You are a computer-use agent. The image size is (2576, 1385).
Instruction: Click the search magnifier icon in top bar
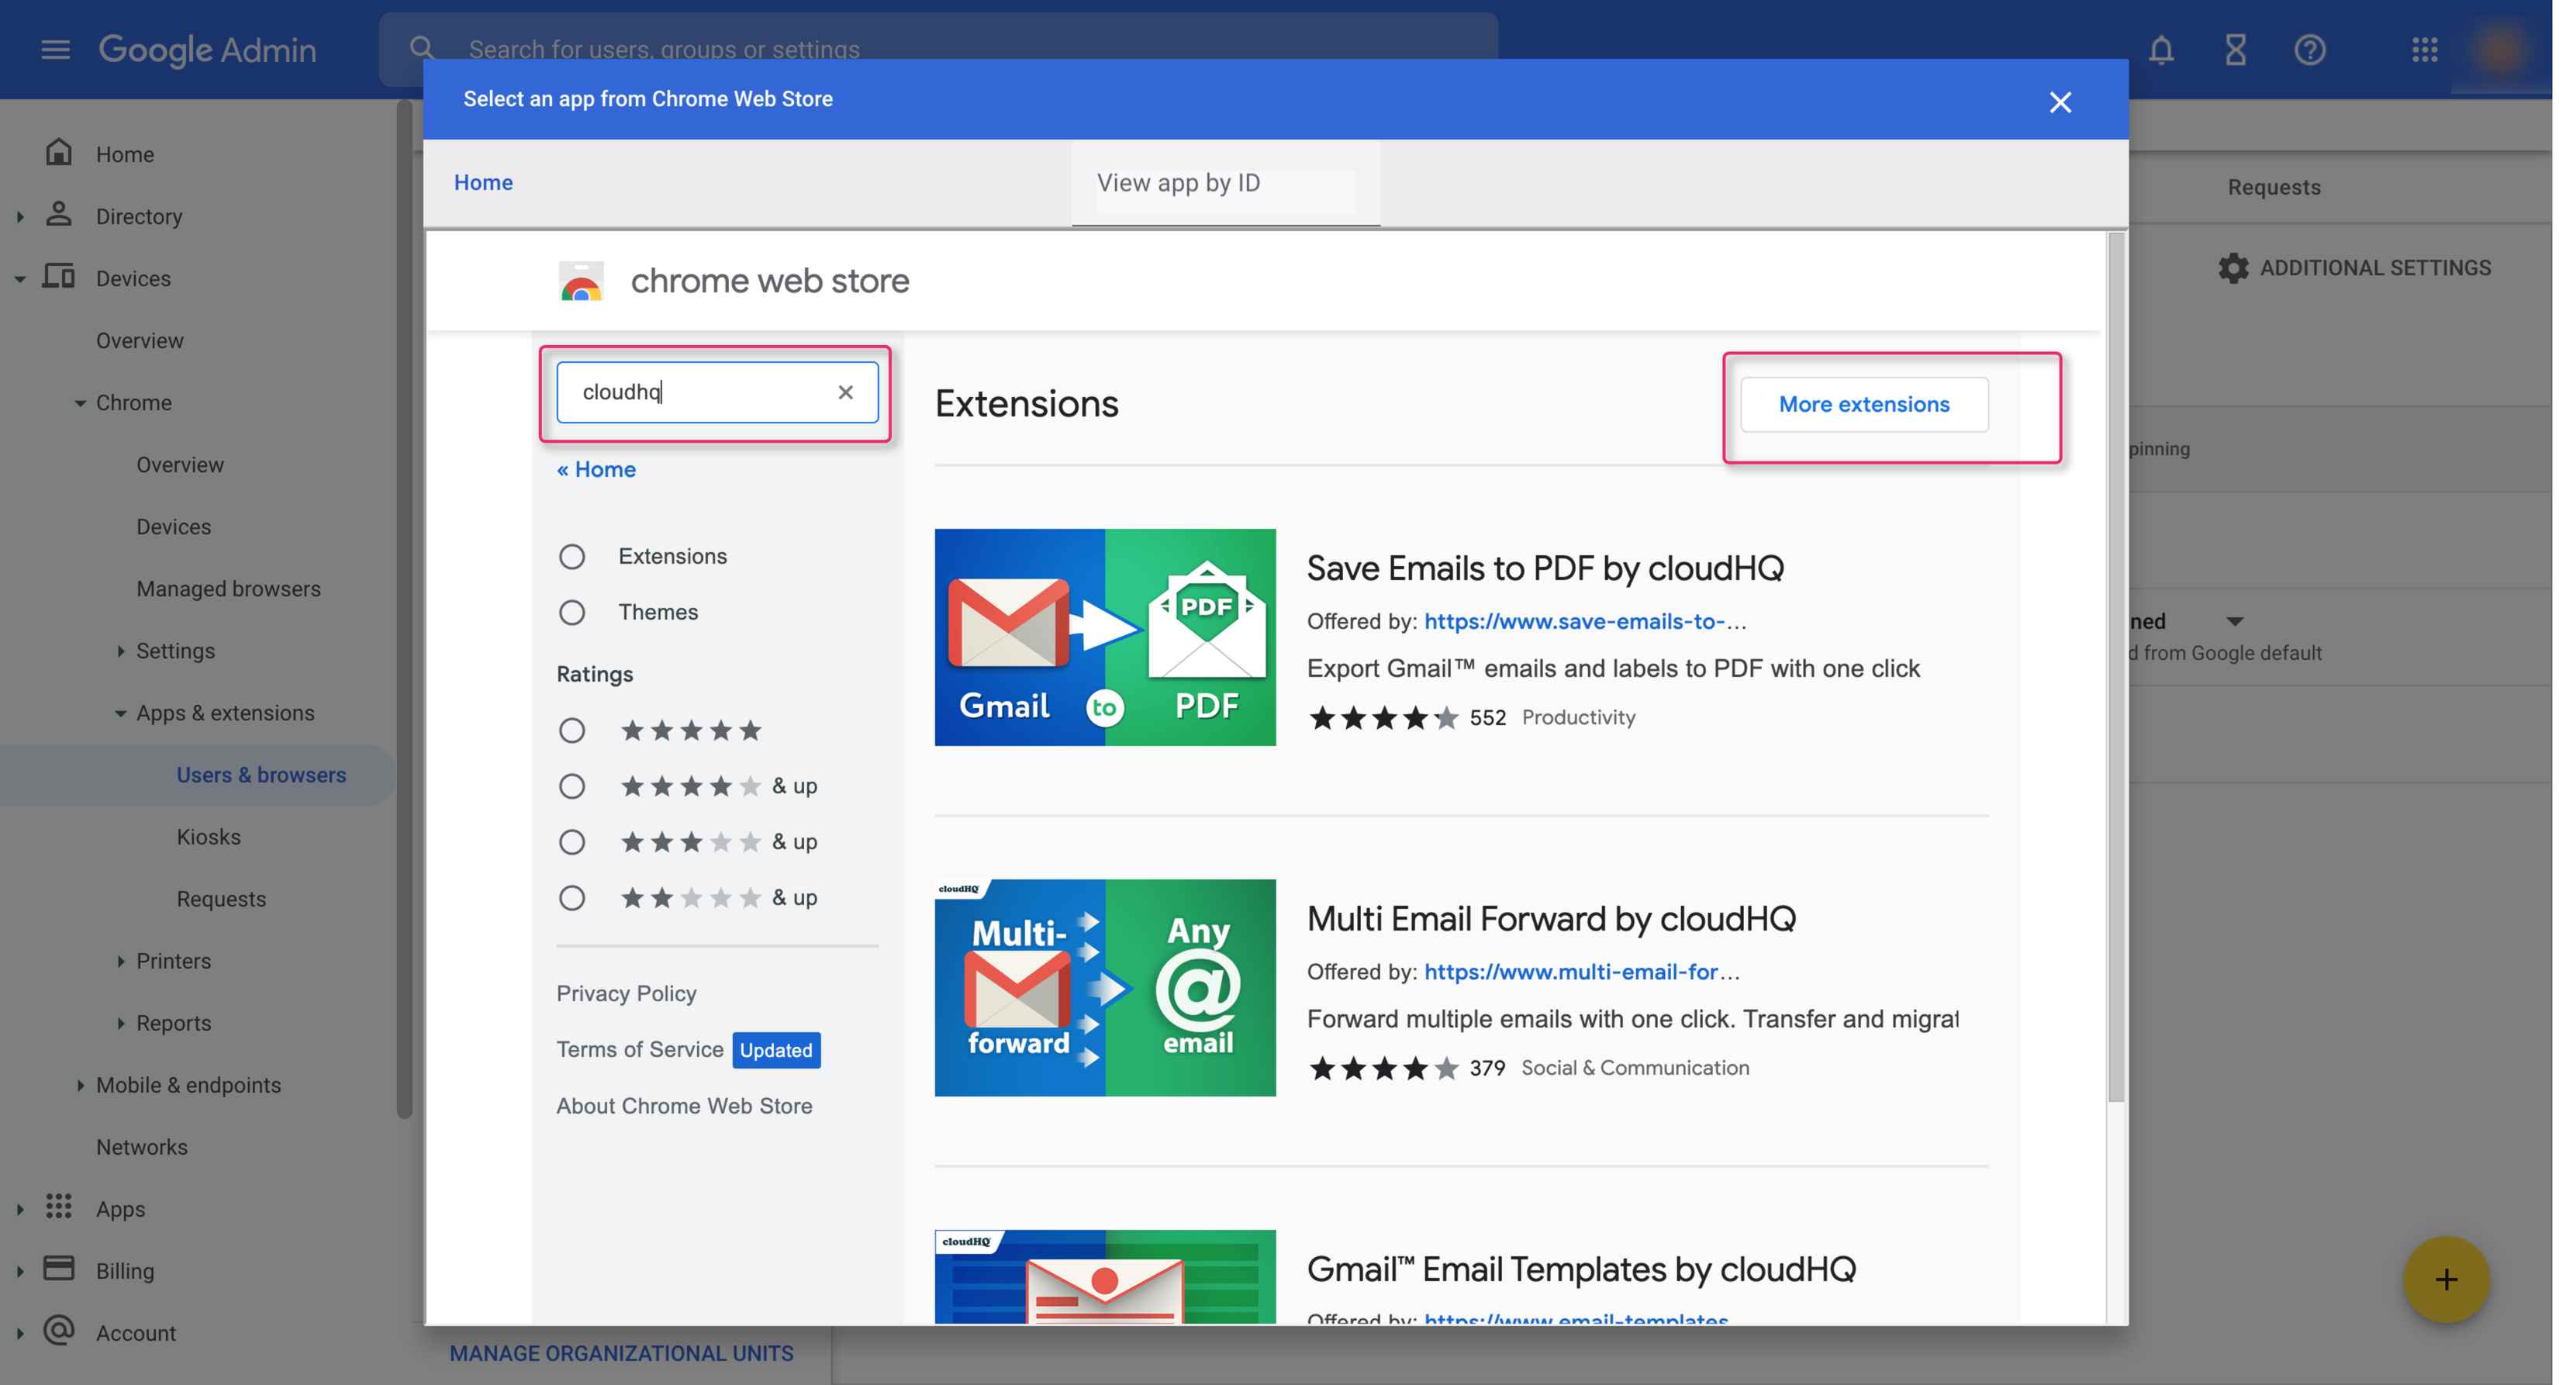[x=422, y=48]
